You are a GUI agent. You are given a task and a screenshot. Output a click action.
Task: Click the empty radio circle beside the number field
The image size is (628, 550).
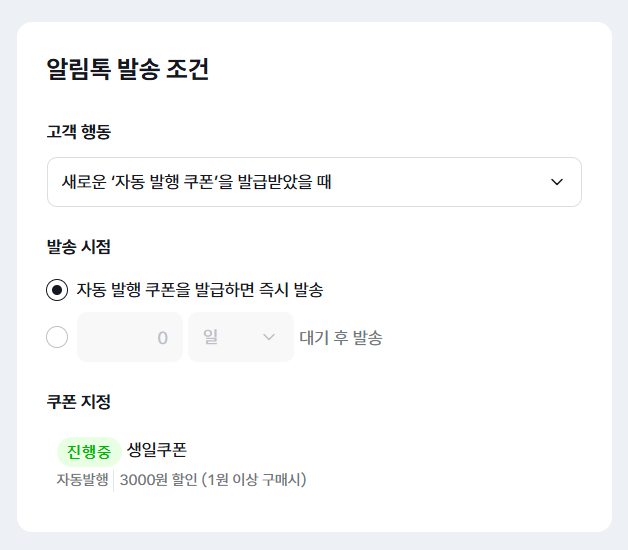tap(58, 337)
